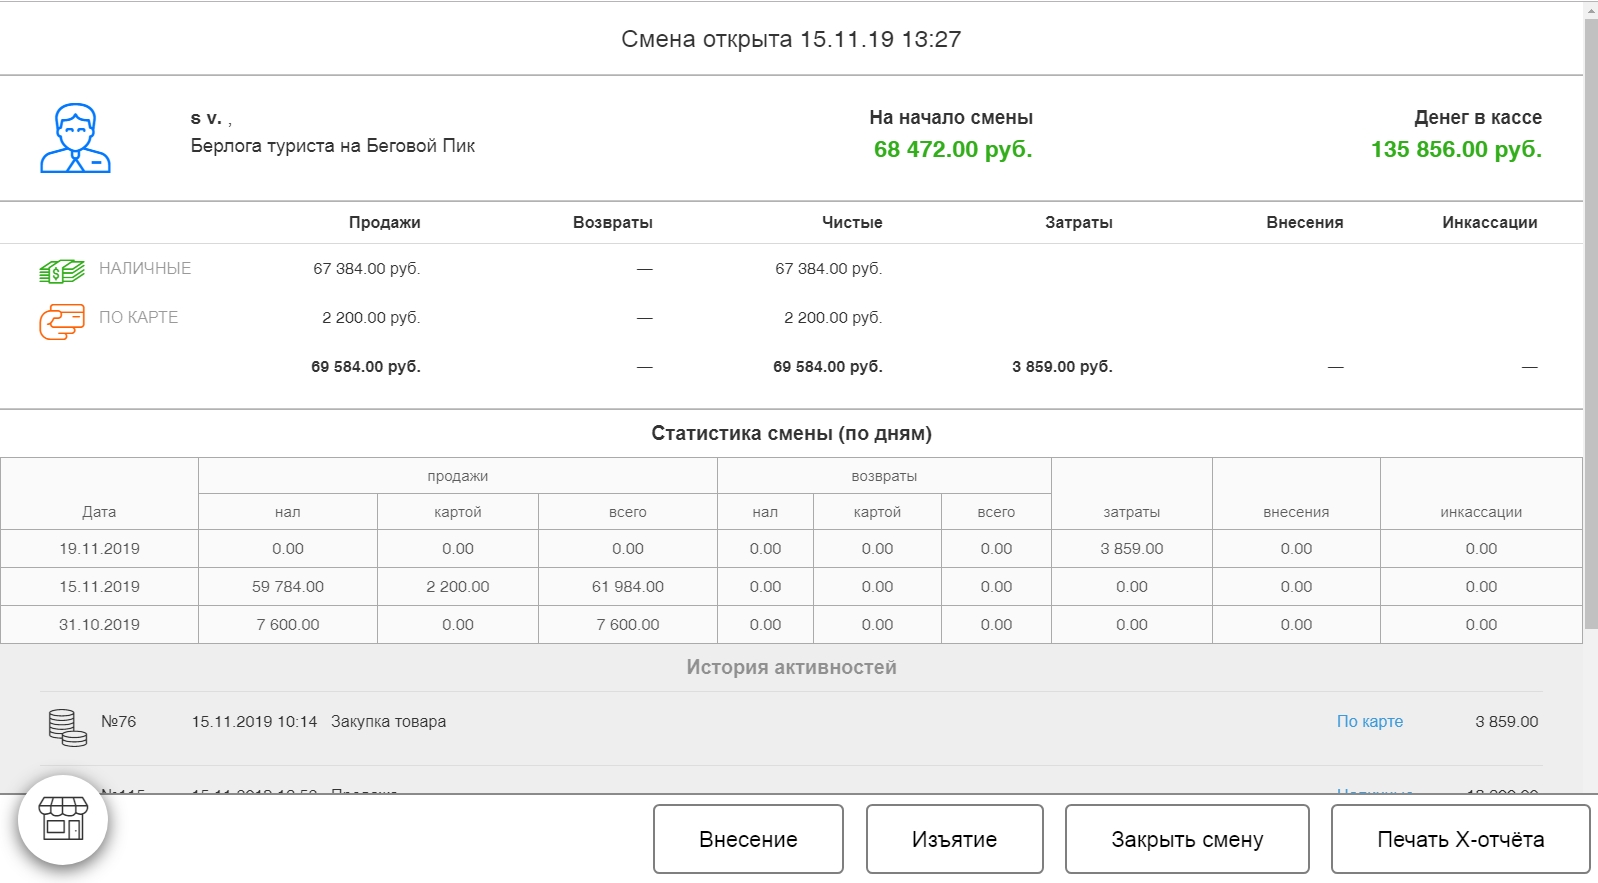Click the НАЛИЧНЫЕ row label
Viewport: 1598px width, 883px height.
[145, 268]
